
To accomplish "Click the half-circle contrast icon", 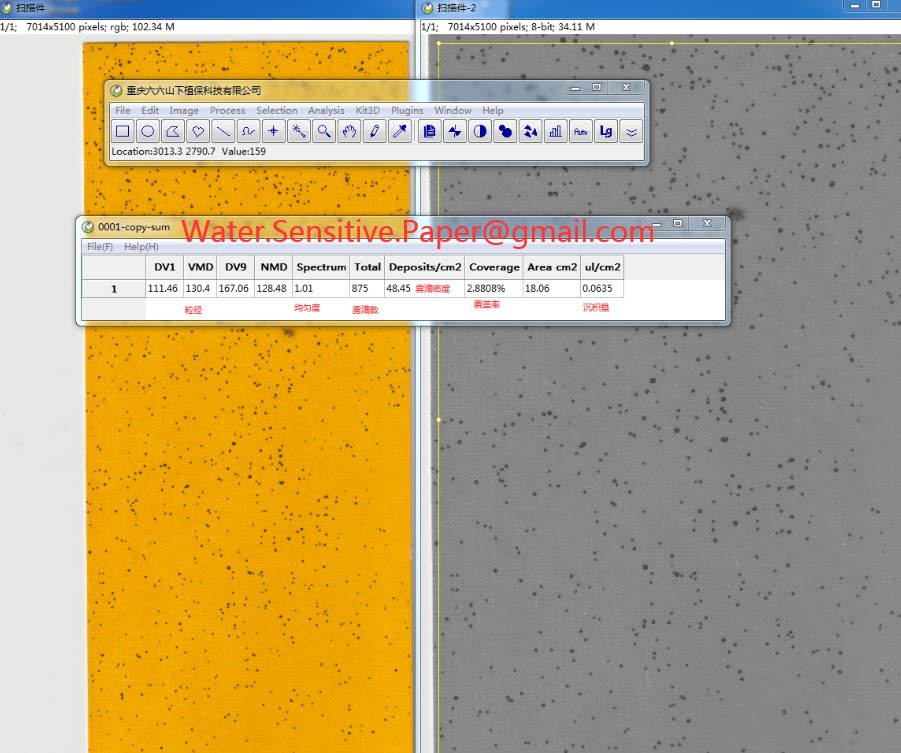I will tap(480, 132).
